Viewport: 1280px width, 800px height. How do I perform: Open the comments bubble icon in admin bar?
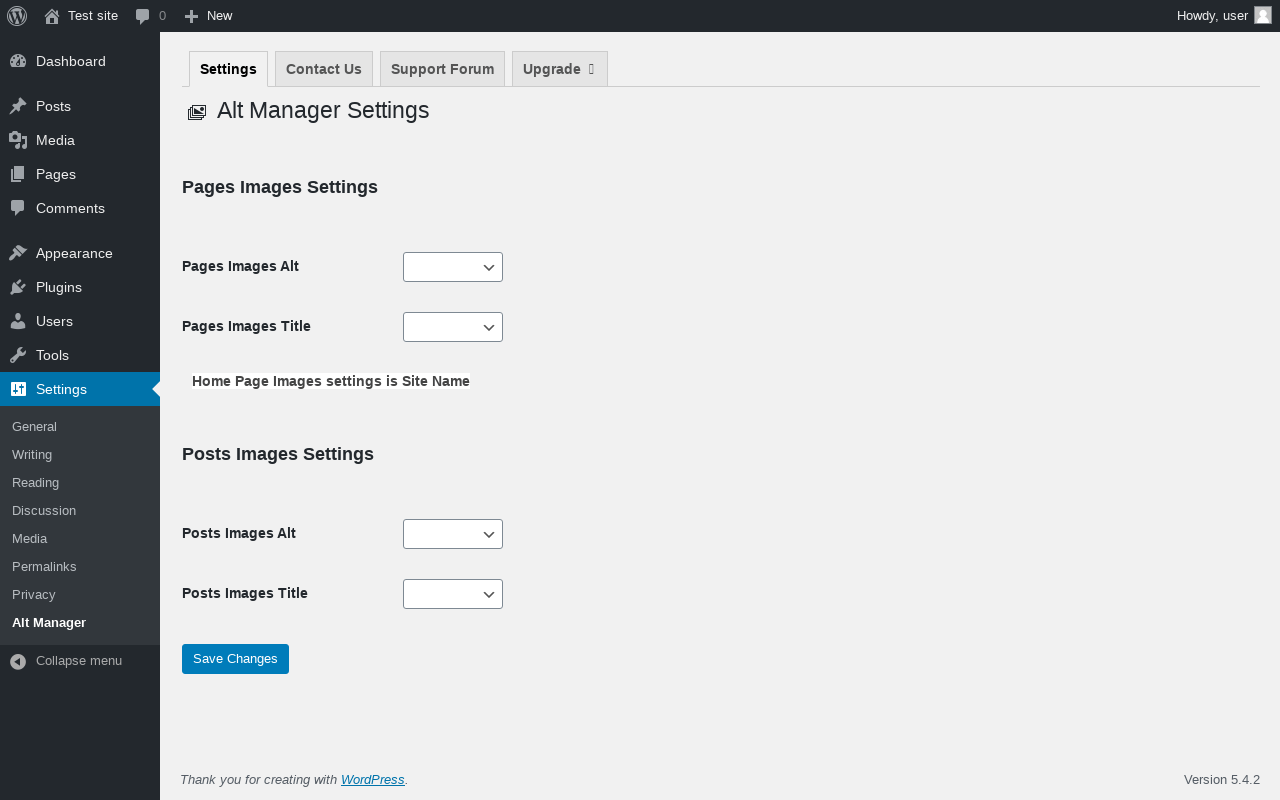click(x=143, y=16)
